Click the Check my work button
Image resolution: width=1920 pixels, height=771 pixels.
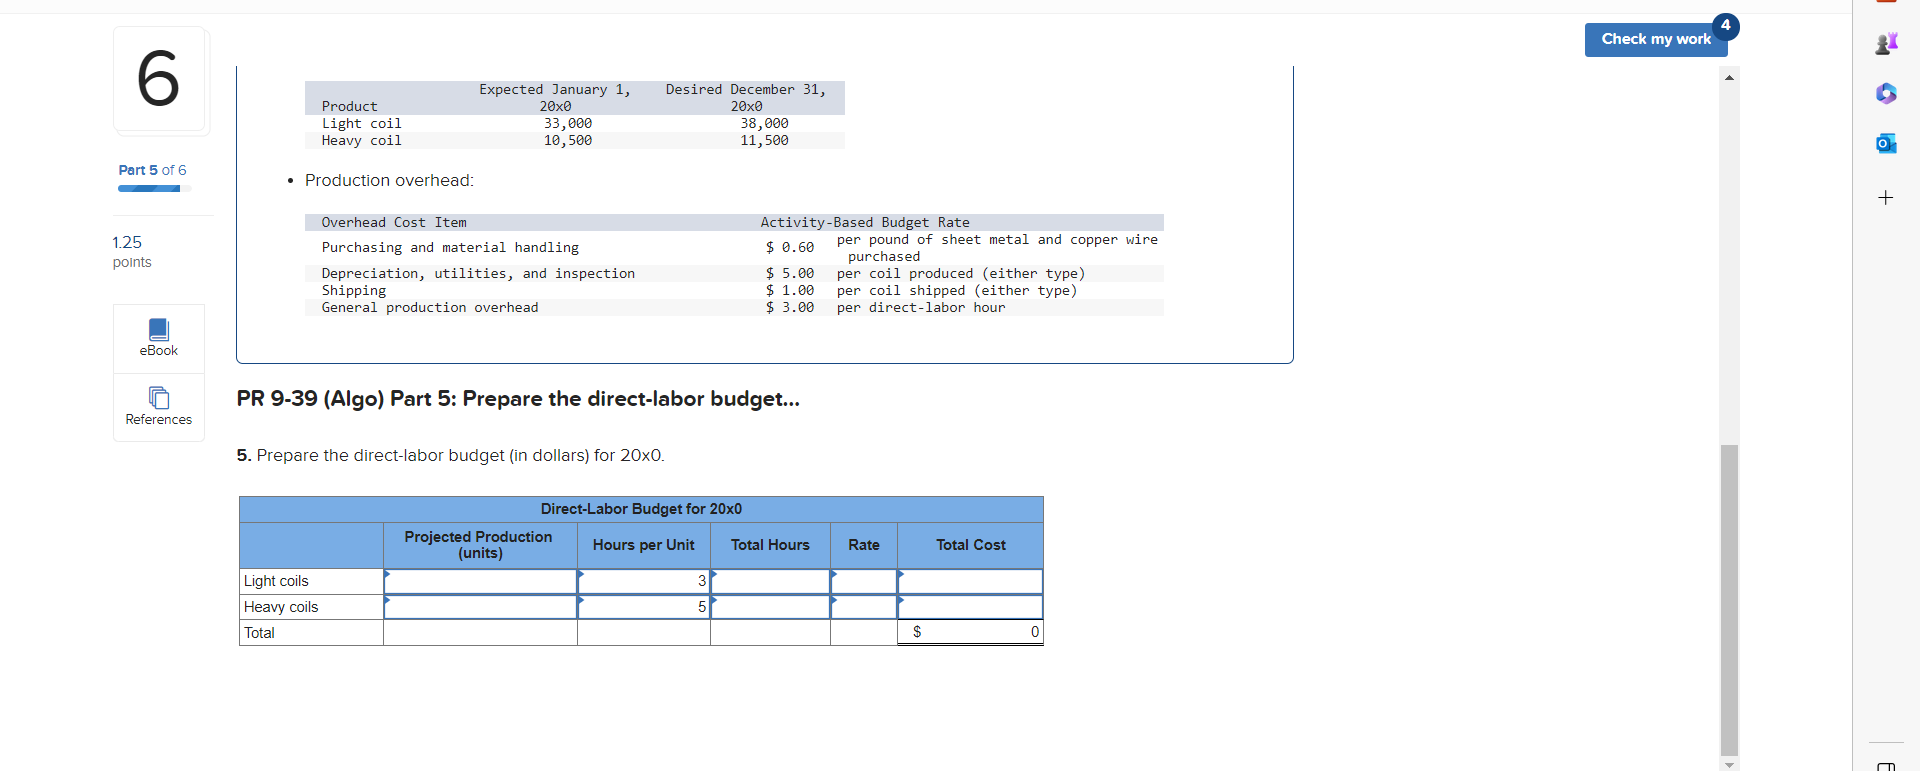click(x=1656, y=39)
